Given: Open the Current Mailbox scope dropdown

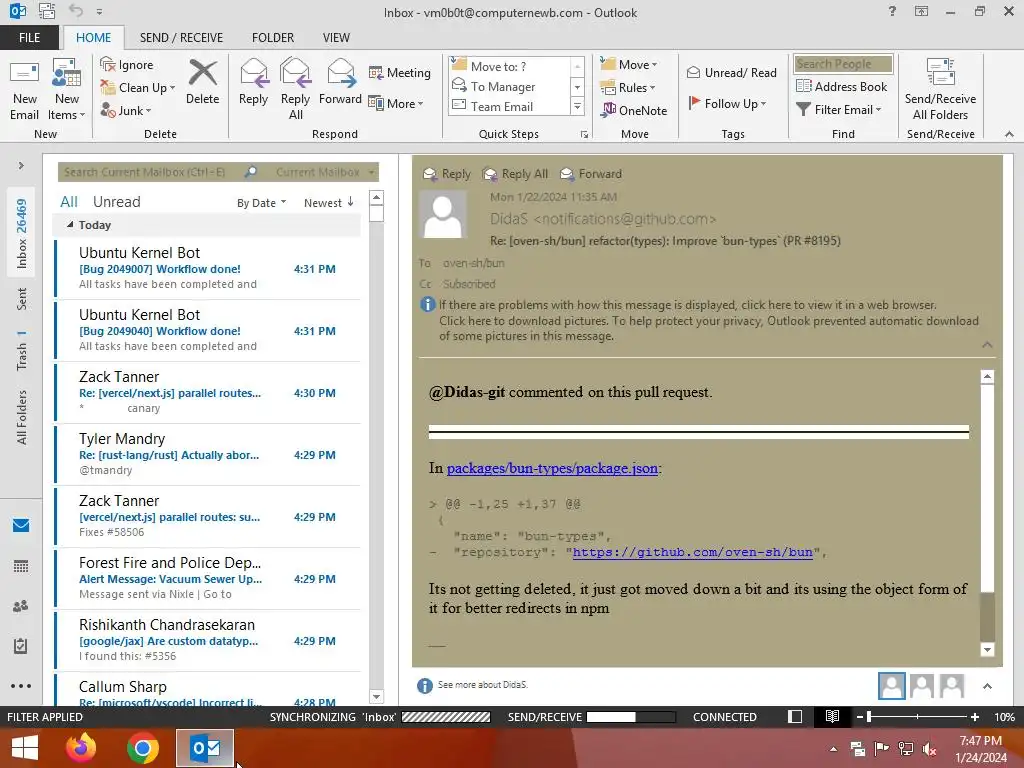Looking at the screenshot, I should click(325, 172).
